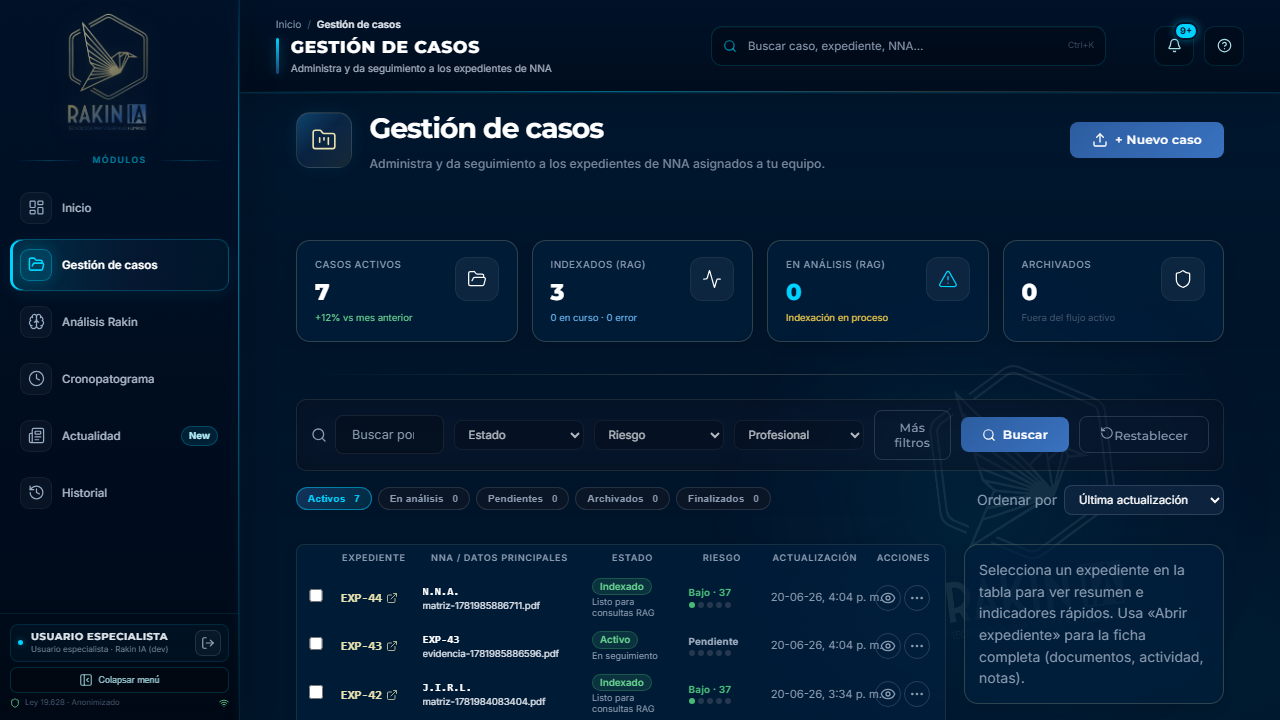The image size is (1280, 720).
Task: Open the Profesional filter dropdown
Action: 799,435
